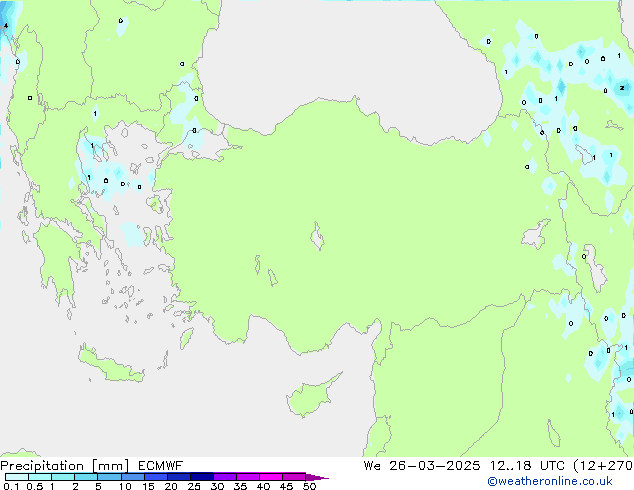Select the 2–5 mm legend swatch

pos(86,477)
